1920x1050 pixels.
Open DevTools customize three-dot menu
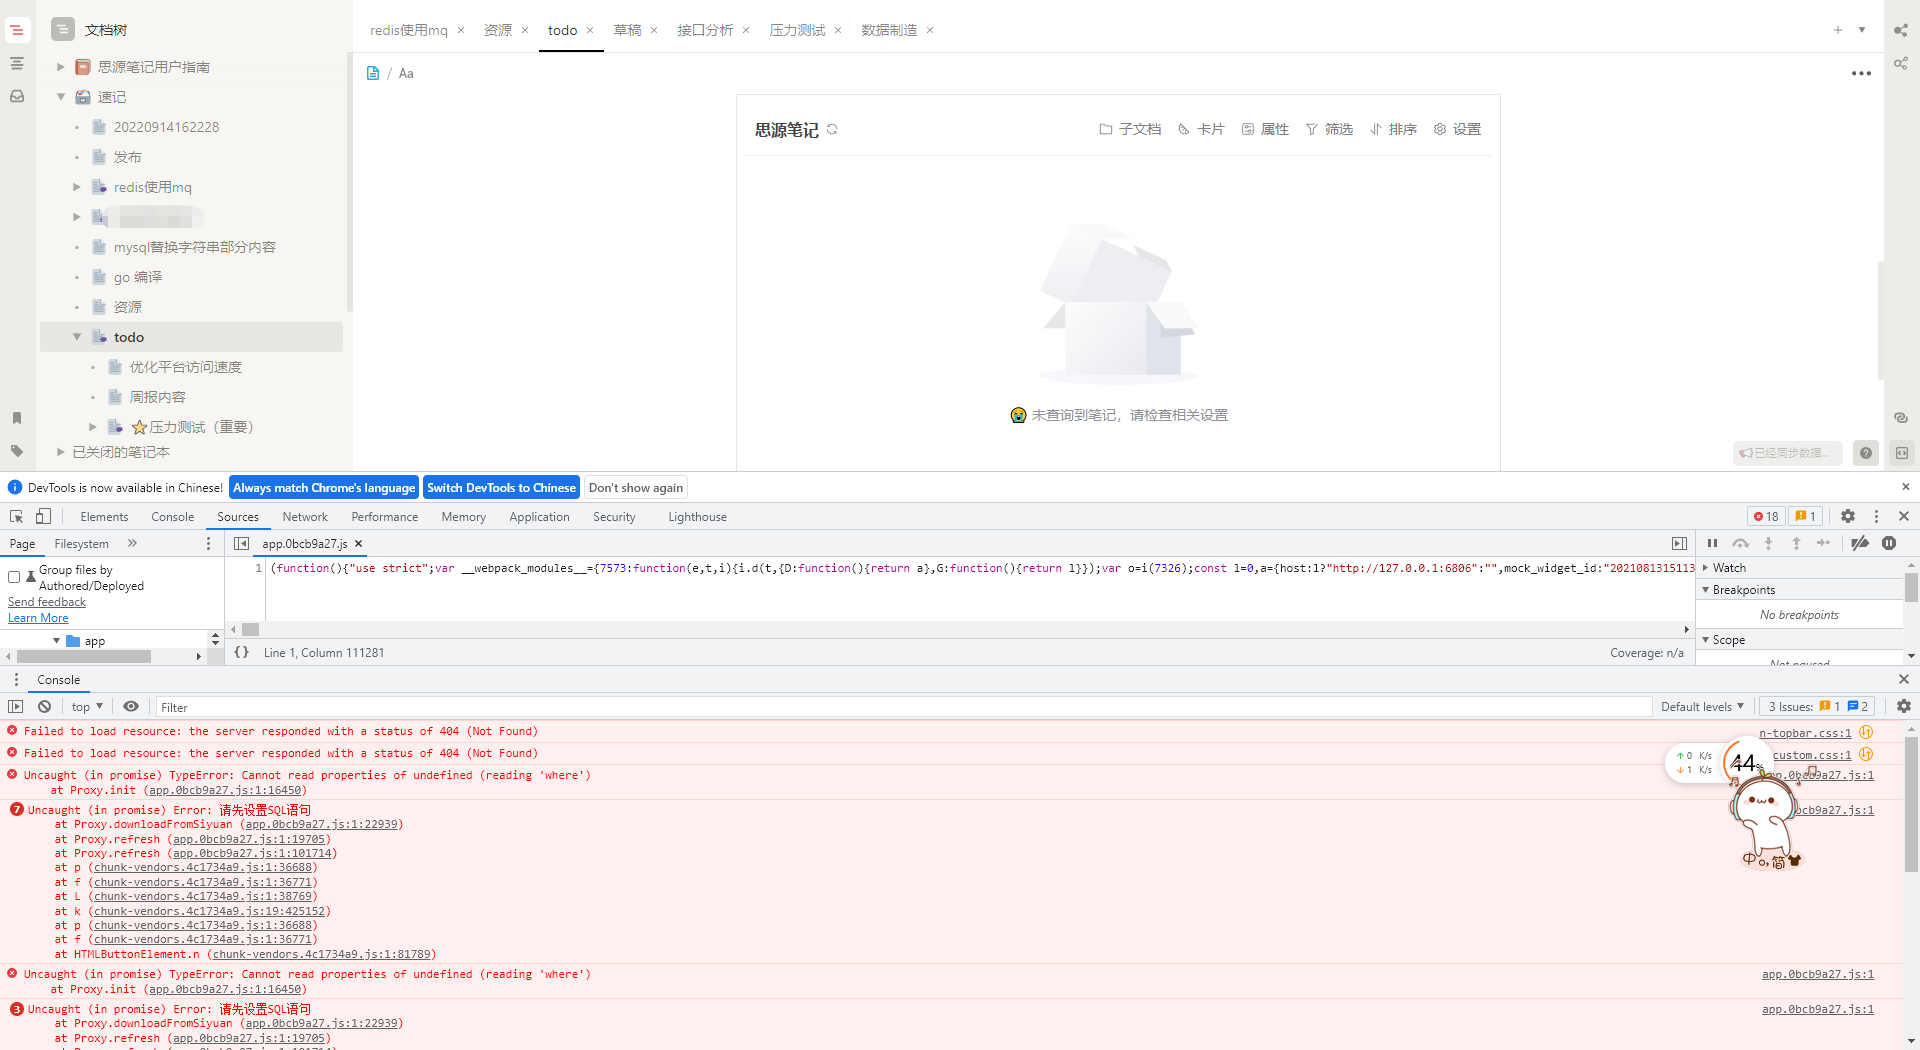tap(1876, 516)
